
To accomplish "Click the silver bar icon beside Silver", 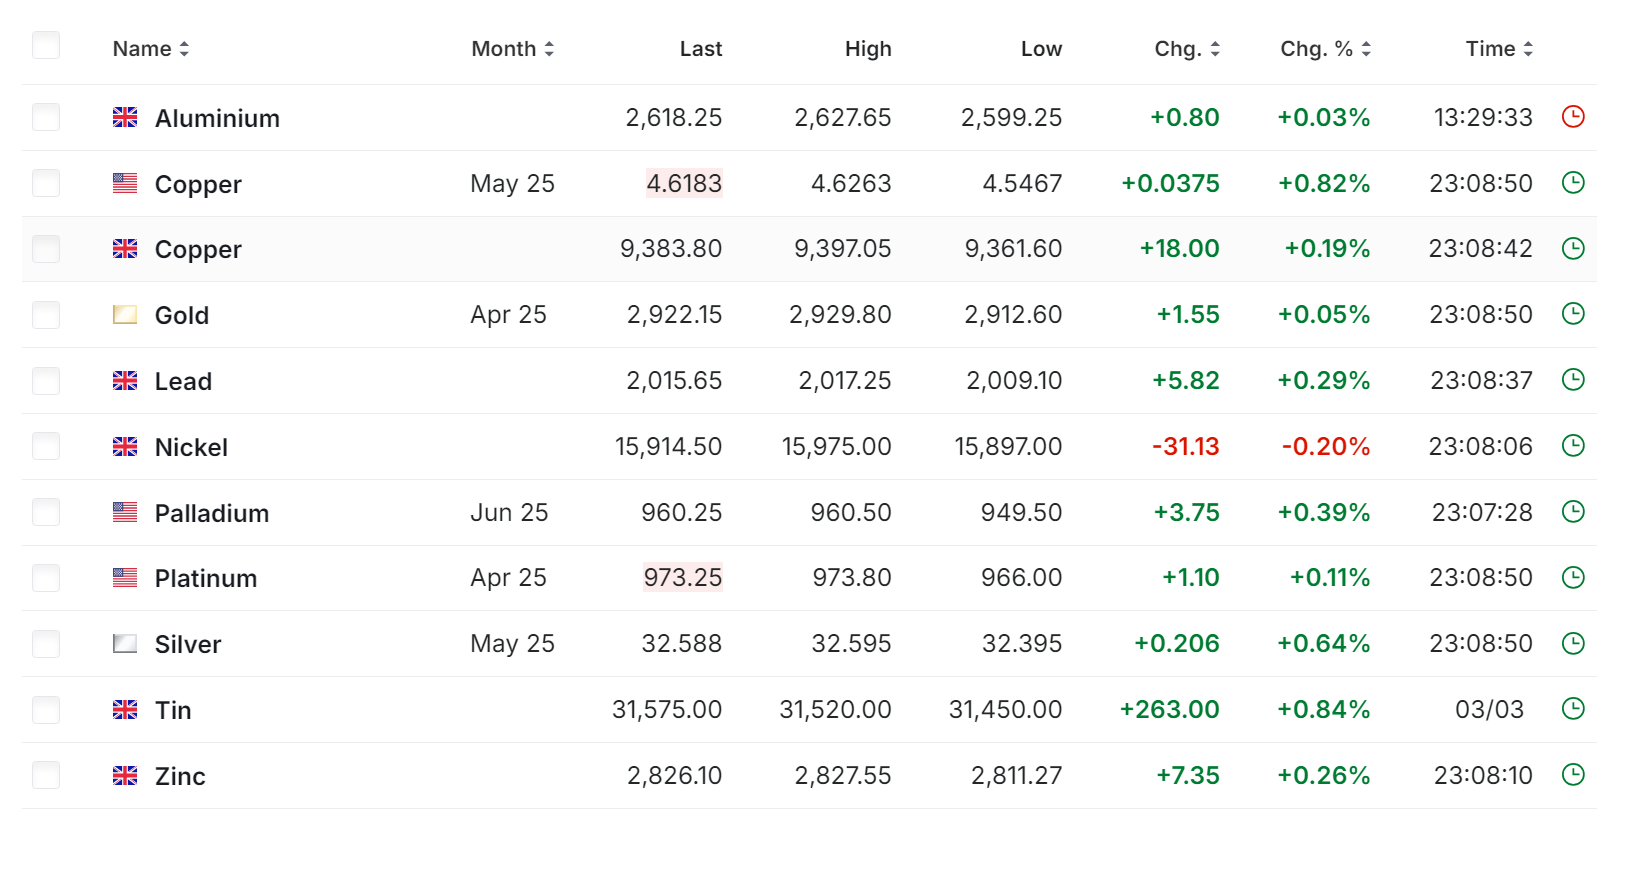I will (x=125, y=644).
